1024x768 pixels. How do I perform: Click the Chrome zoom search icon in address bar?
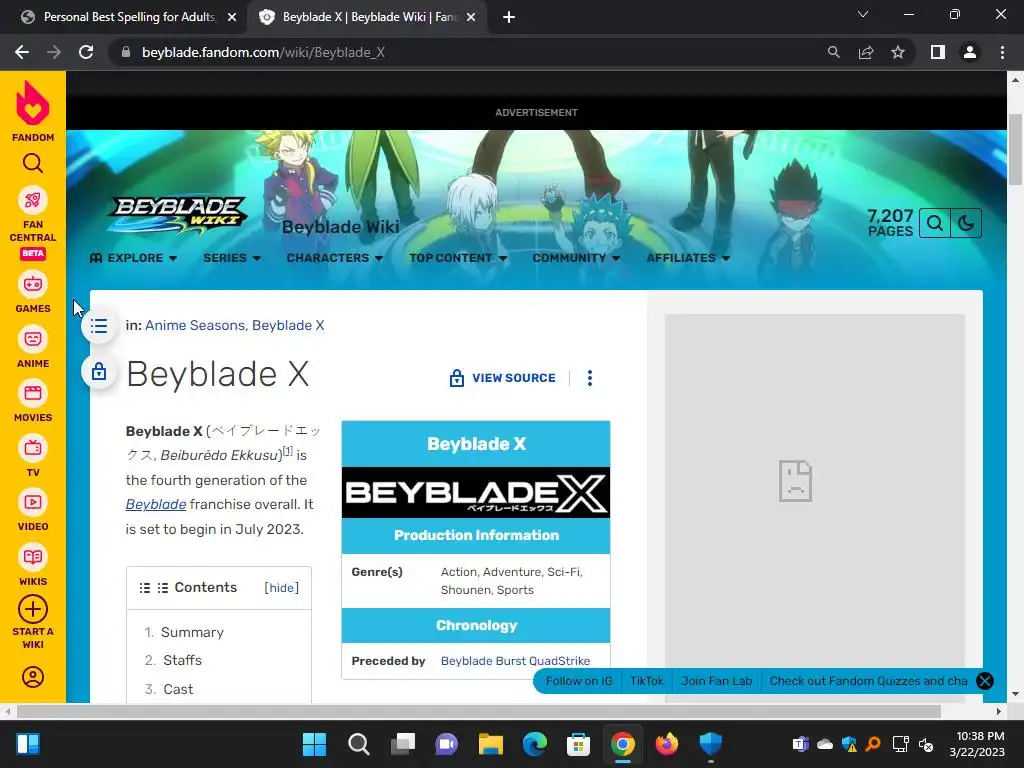tap(833, 52)
